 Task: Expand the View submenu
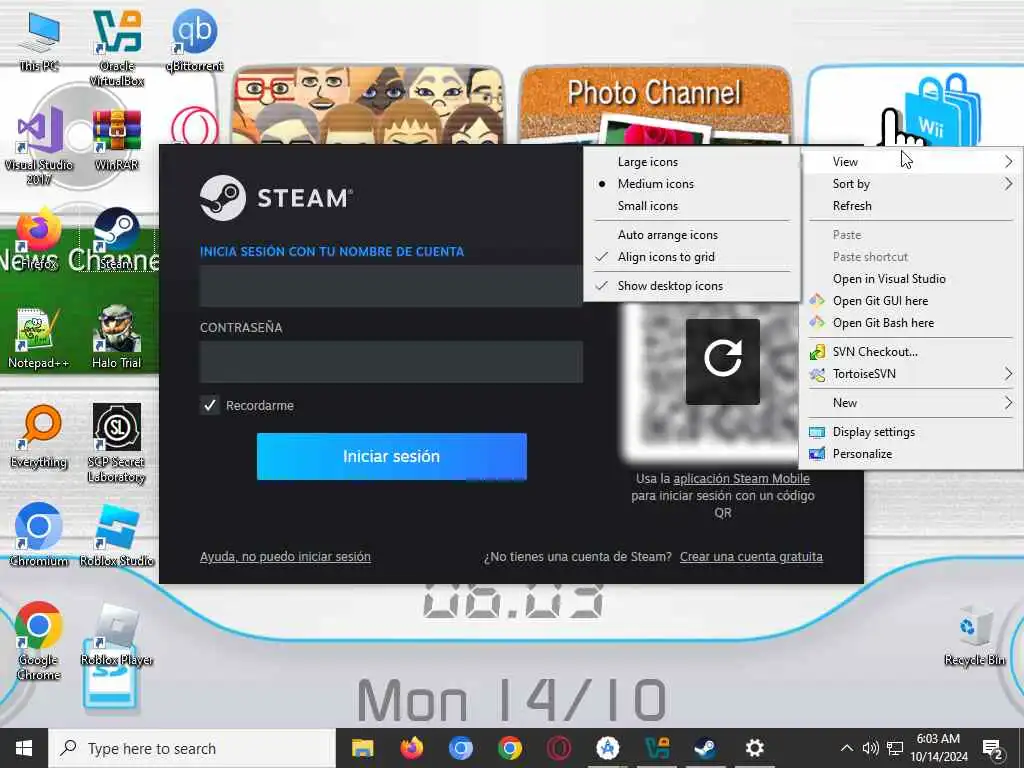pos(911,162)
